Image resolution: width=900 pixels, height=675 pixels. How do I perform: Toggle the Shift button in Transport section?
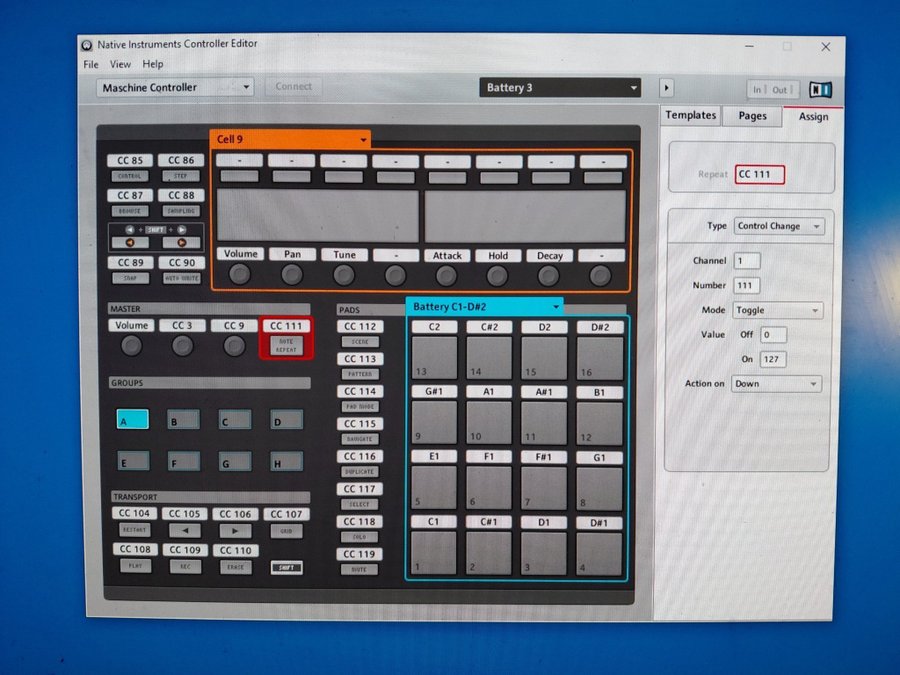pyautogui.click(x=287, y=567)
